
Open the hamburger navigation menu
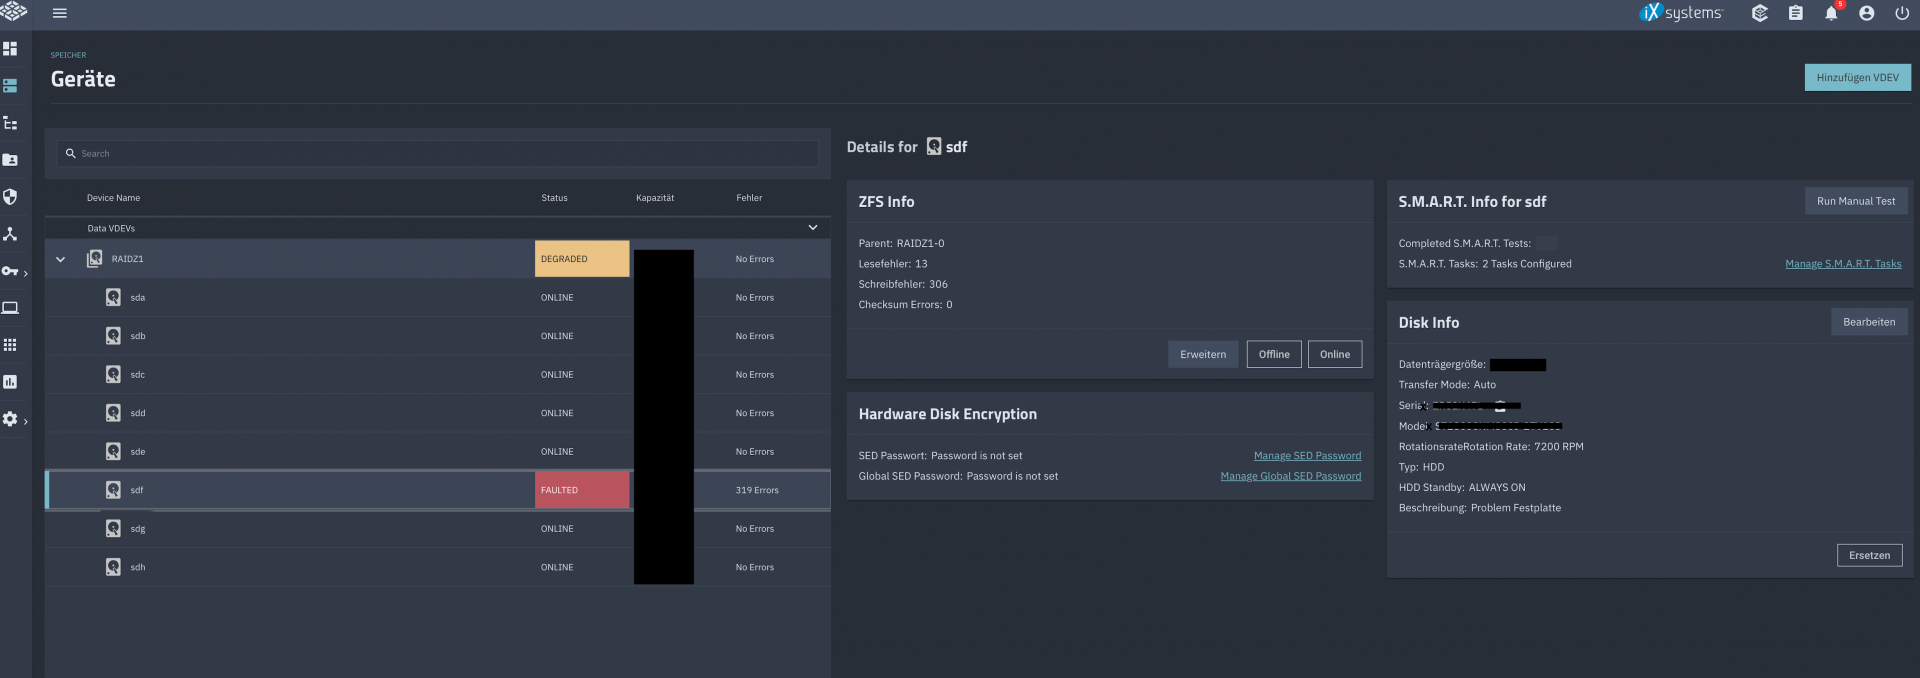click(60, 13)
